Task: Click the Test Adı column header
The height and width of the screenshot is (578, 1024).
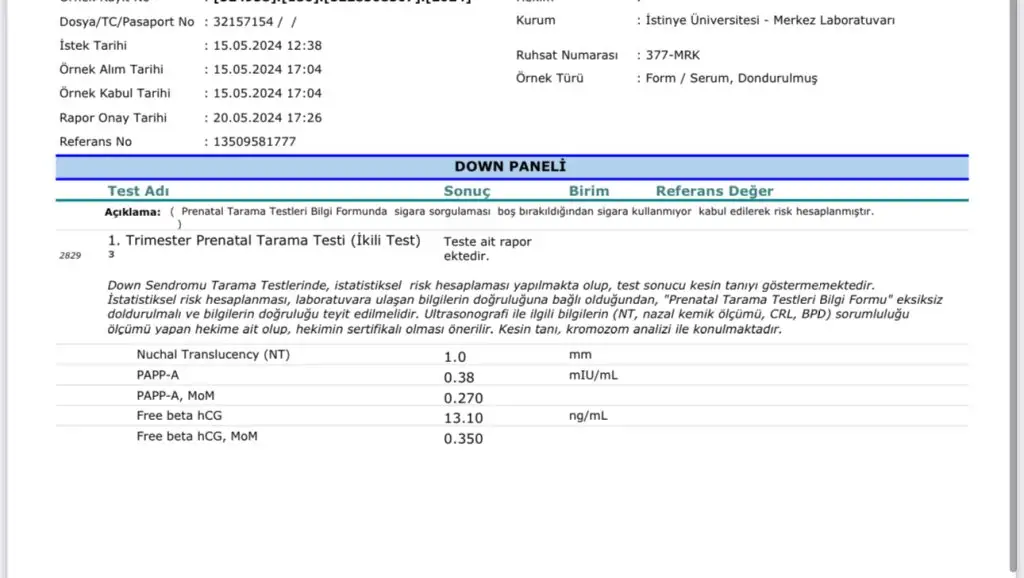Action: coord(138,191)
